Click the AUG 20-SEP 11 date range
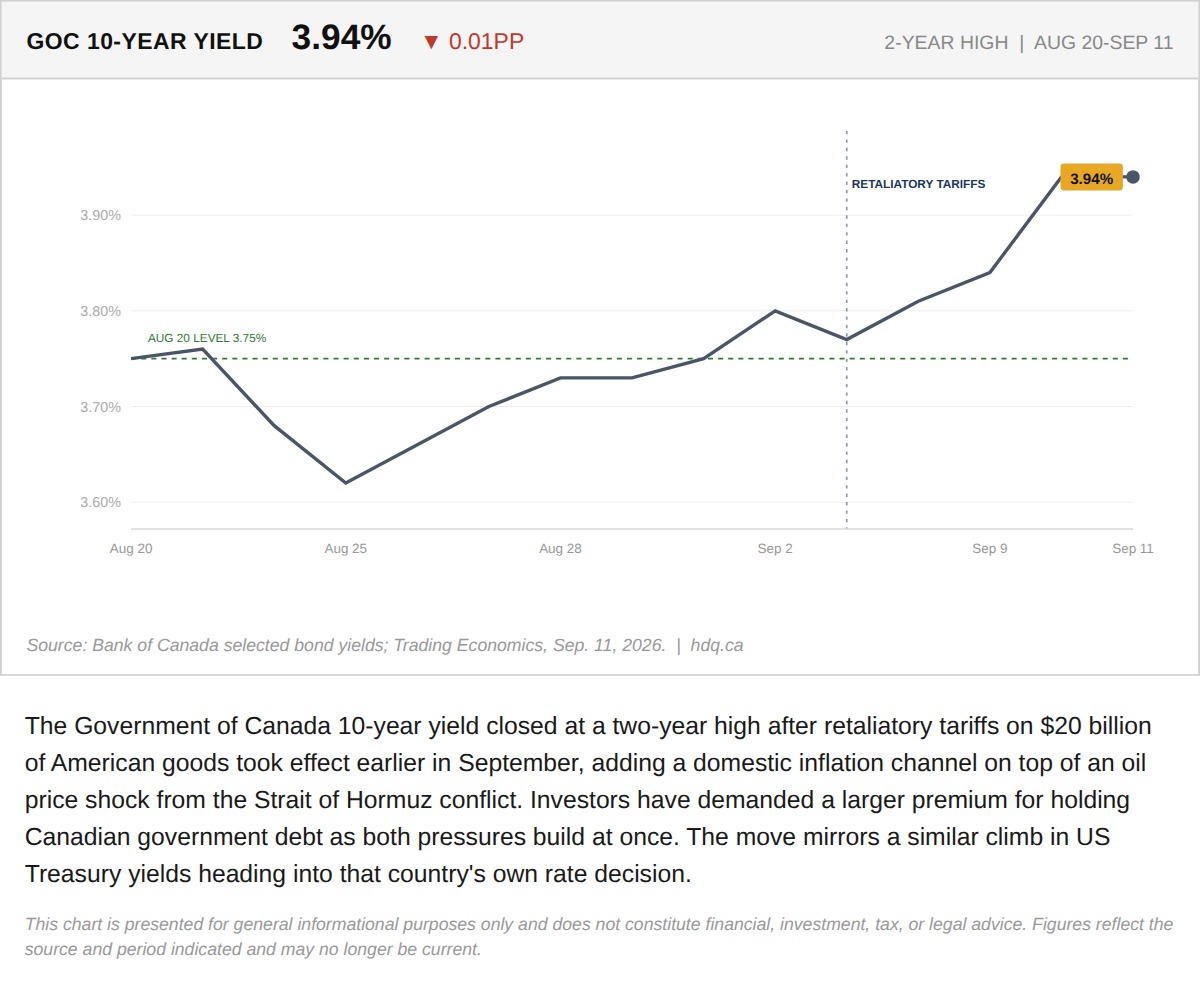The height and width of the screenshot is (1001, 1200). click(x=1103, y=43)
